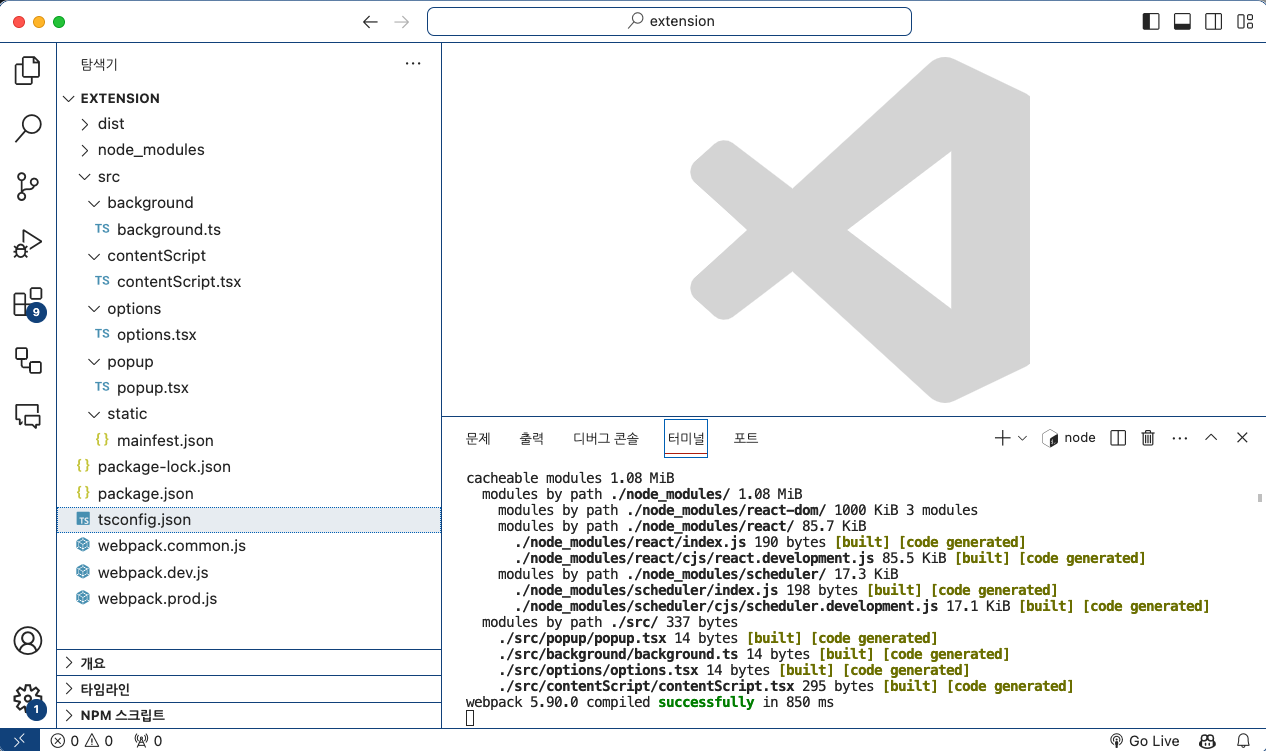Open Copilot status icon in status bar

click(1207, 741)
